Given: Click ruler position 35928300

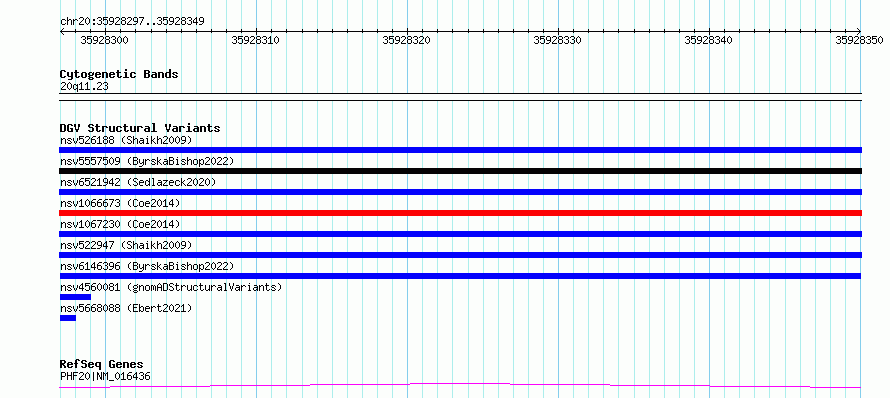Looking at the screenshot, I should click(x=104, y=40).
